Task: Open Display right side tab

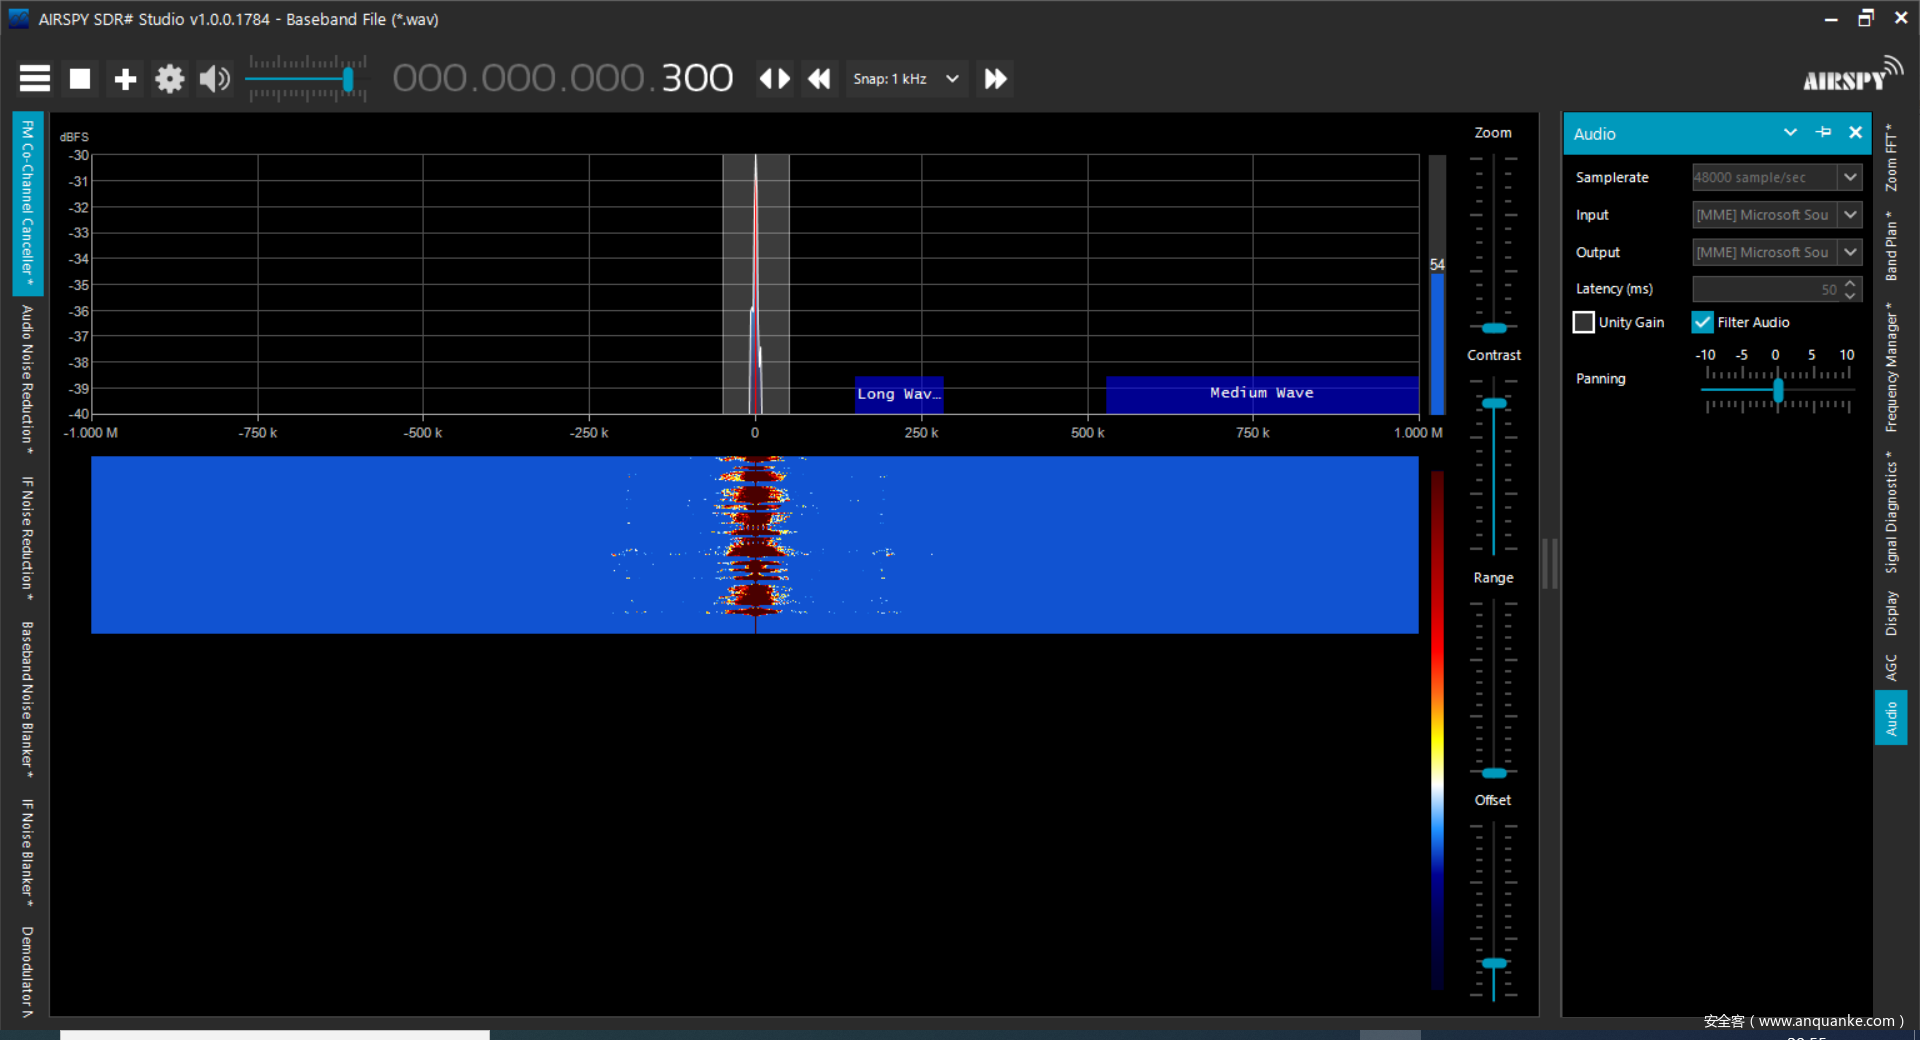Action: pyautogui.click(x=1891, y=613)
